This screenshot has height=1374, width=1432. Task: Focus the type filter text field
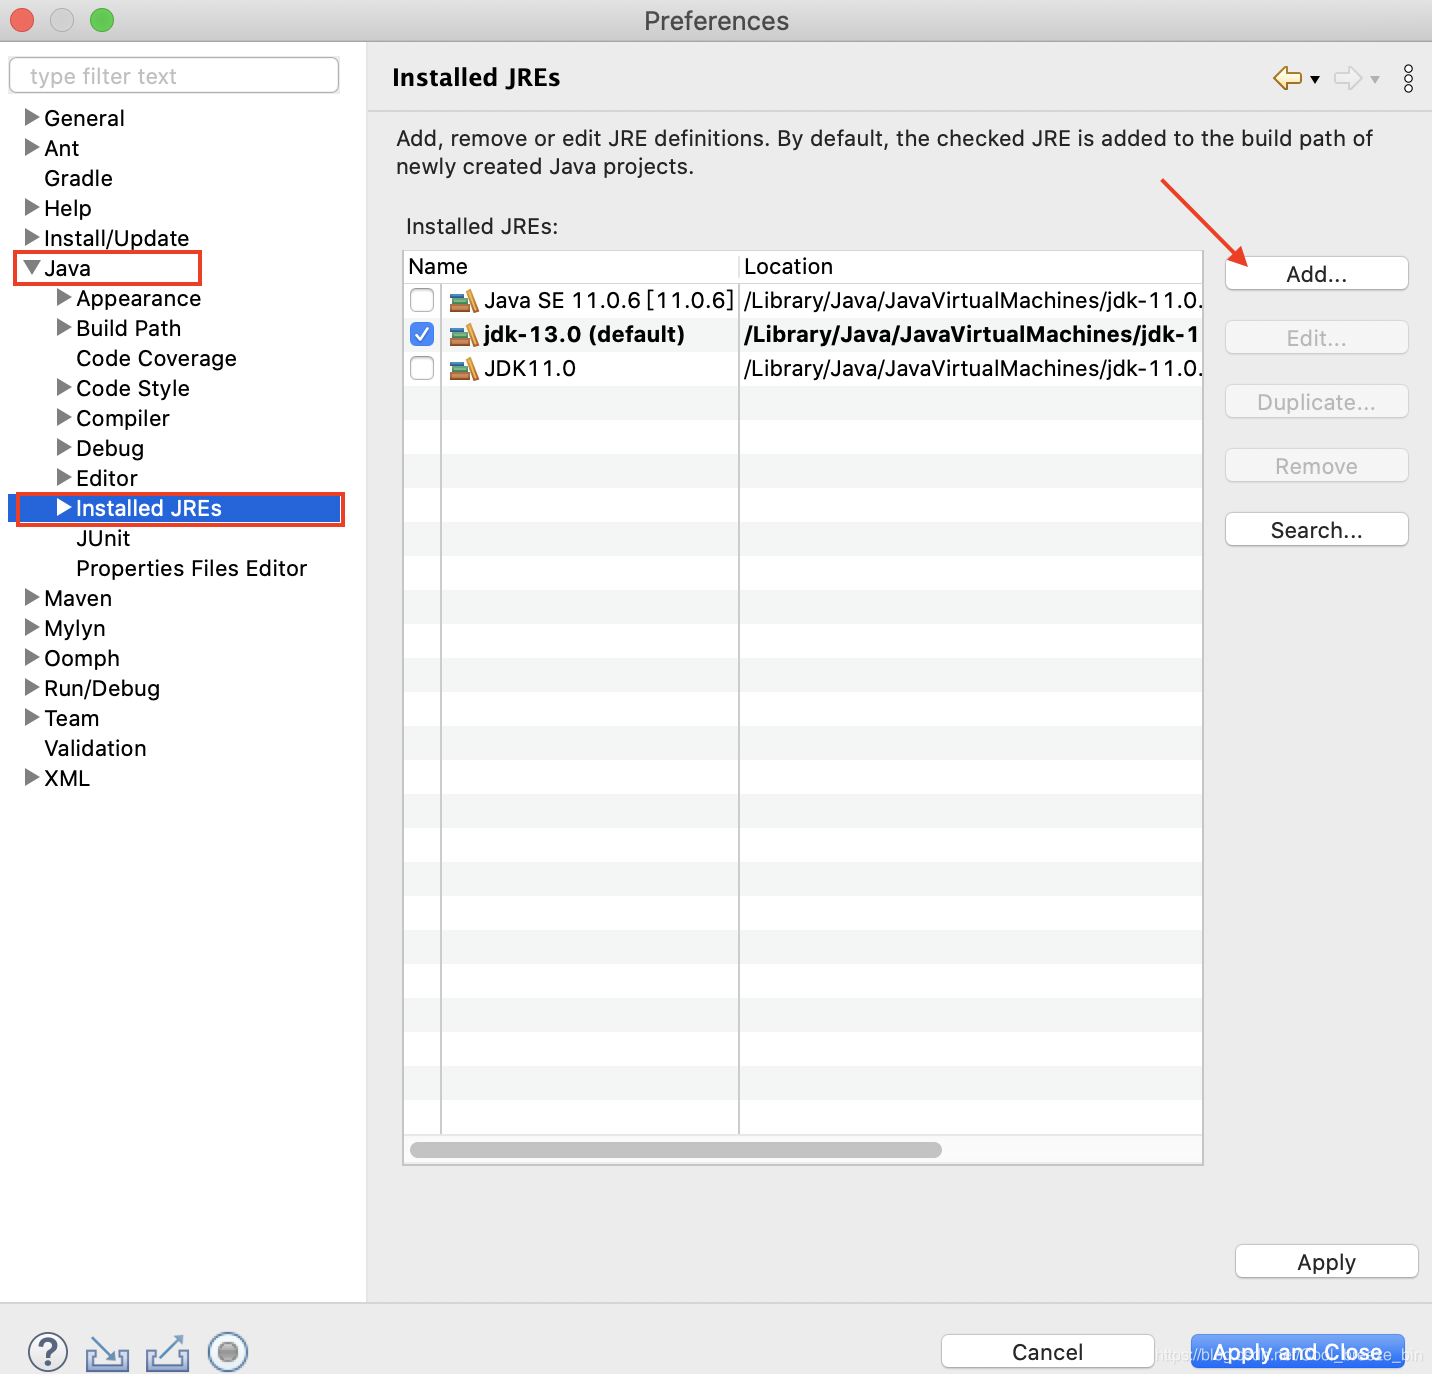coord(174,76)
